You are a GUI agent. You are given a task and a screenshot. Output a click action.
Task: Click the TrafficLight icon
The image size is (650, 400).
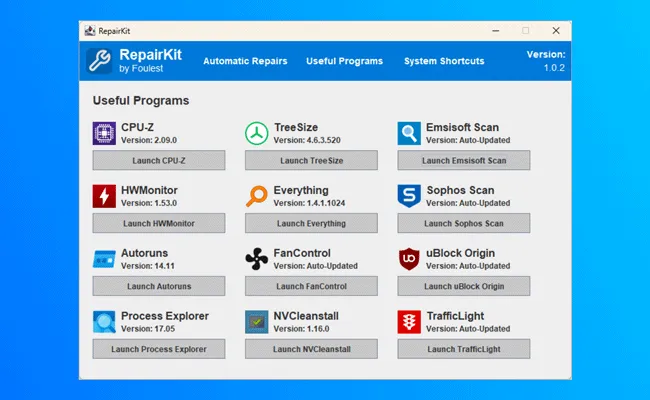pyautogui.click(x=409, y=322)
